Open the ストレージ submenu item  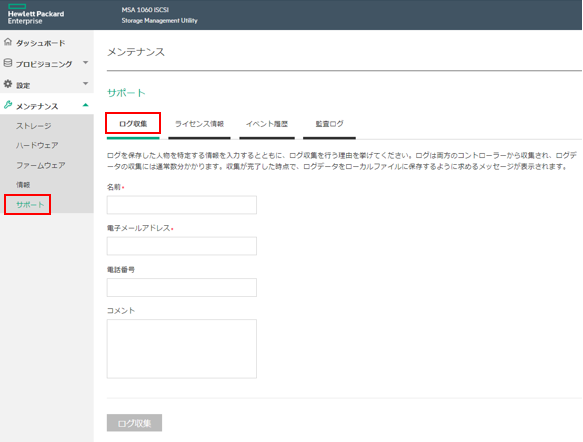point(33,126)
